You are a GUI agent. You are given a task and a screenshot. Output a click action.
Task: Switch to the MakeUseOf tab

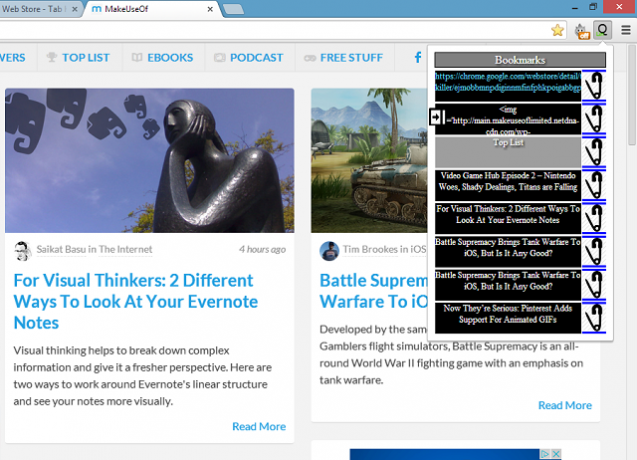(x=152, y=9)
